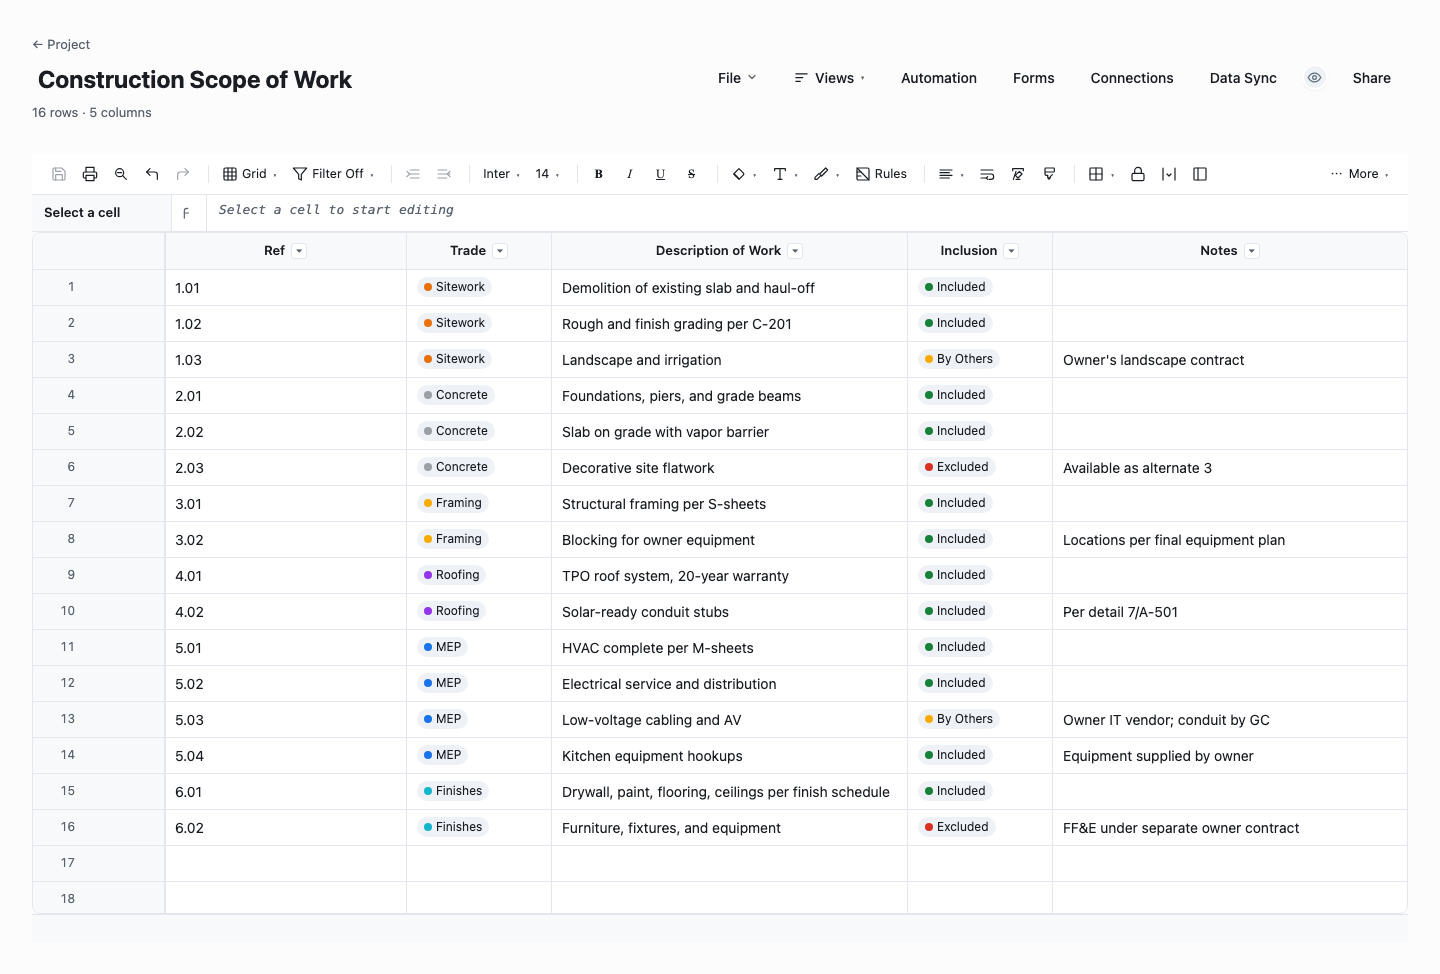Open conditional formatting Rules
This screenshot has width=1440, height=974.
(x=881, y=174)
